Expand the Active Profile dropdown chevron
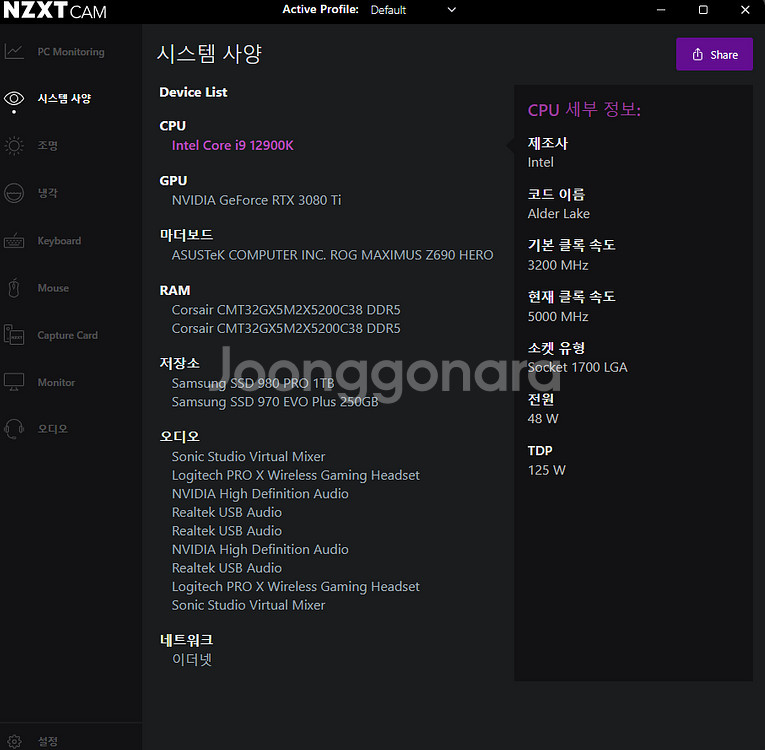The image size is (765, 750). (452, 10)
